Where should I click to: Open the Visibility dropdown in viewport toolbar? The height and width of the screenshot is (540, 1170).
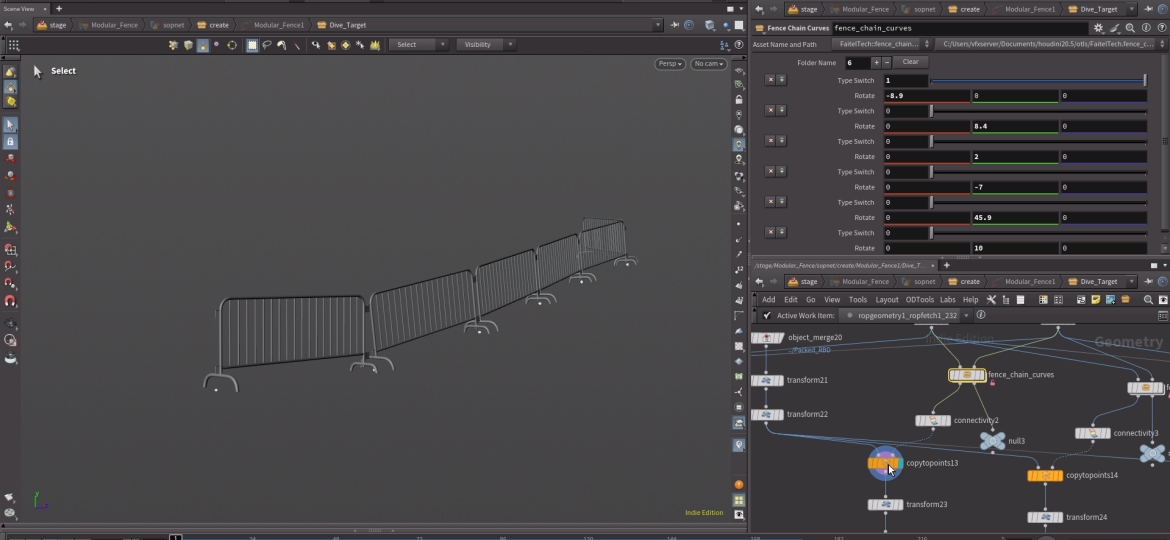click(x=485, y=45)
